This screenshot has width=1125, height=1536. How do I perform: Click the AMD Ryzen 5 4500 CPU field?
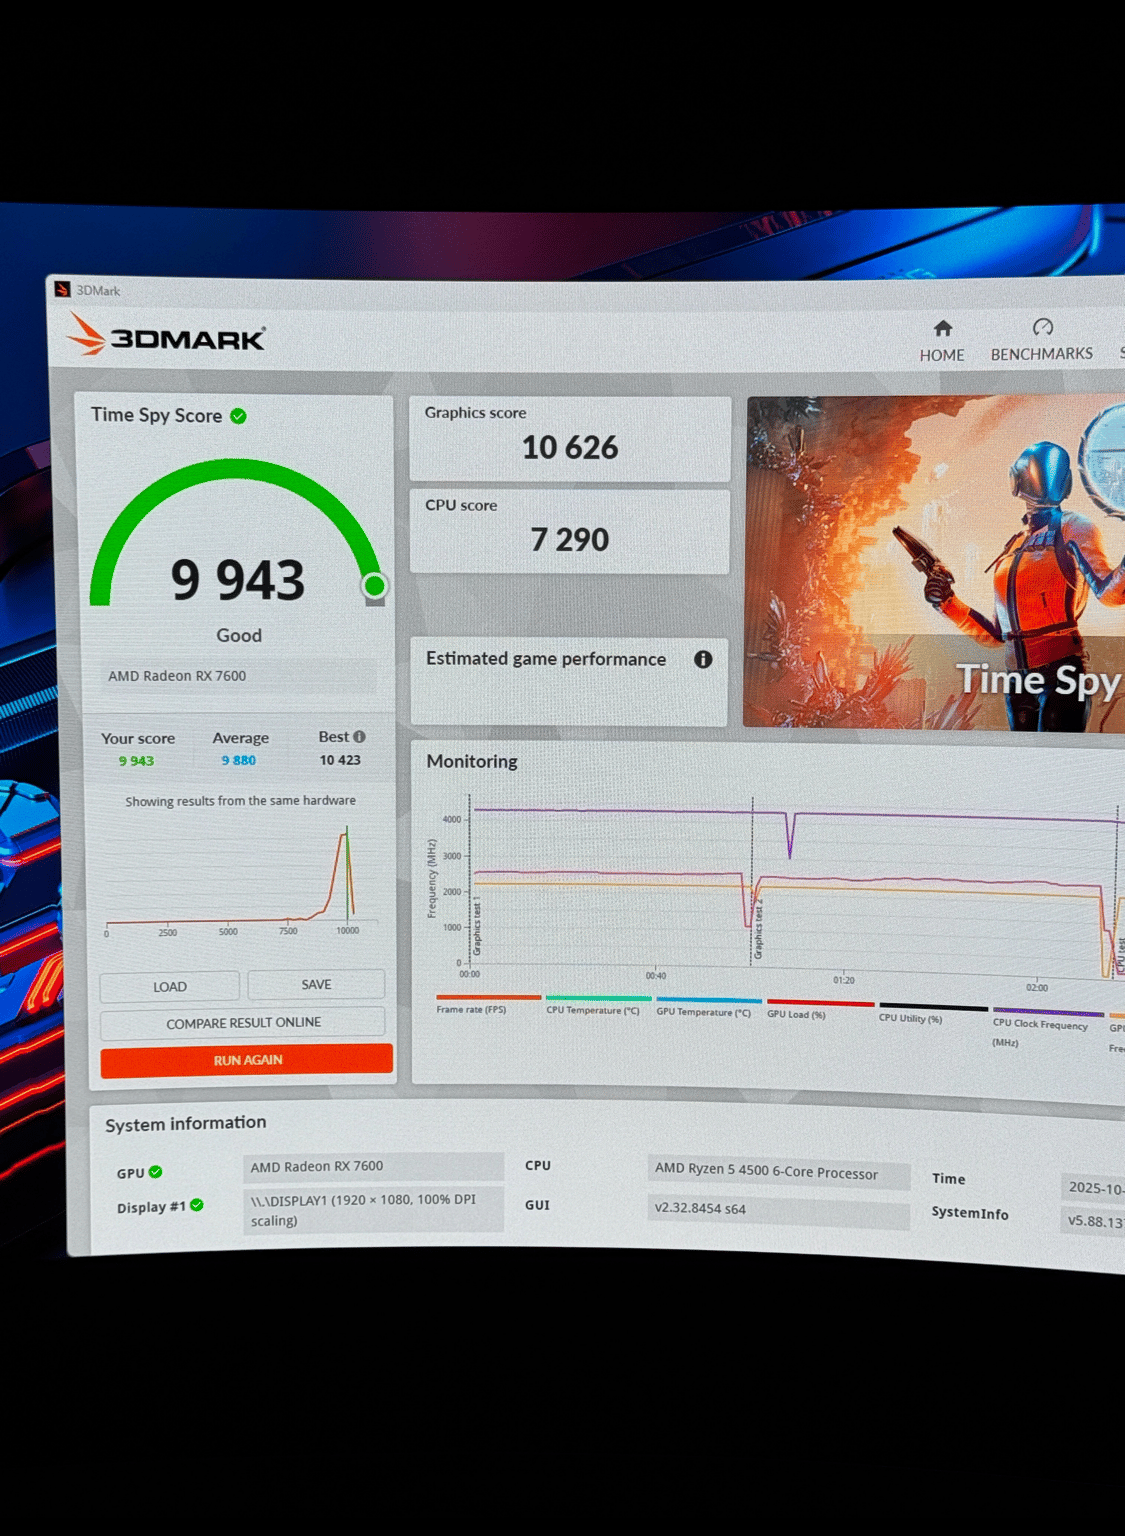[x=778, y=1172]
